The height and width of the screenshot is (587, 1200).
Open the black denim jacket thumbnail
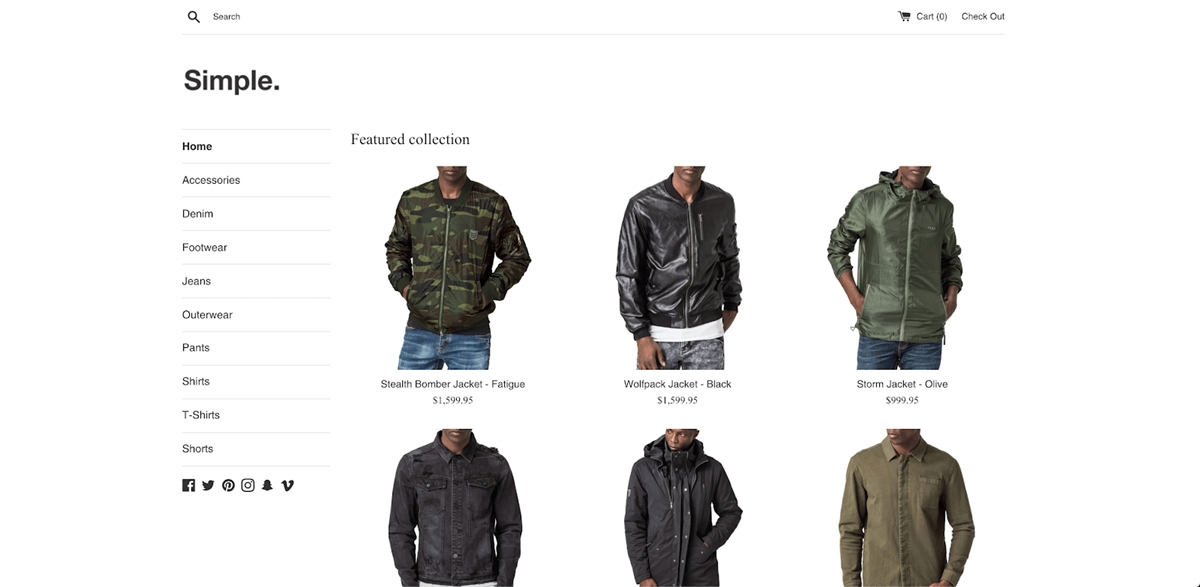click(454, 508)
